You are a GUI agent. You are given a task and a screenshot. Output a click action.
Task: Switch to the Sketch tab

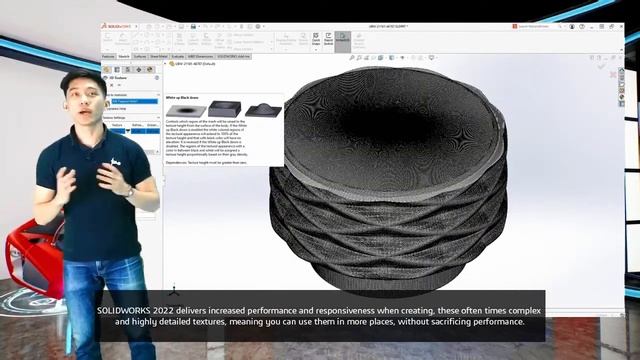[124, 57]
